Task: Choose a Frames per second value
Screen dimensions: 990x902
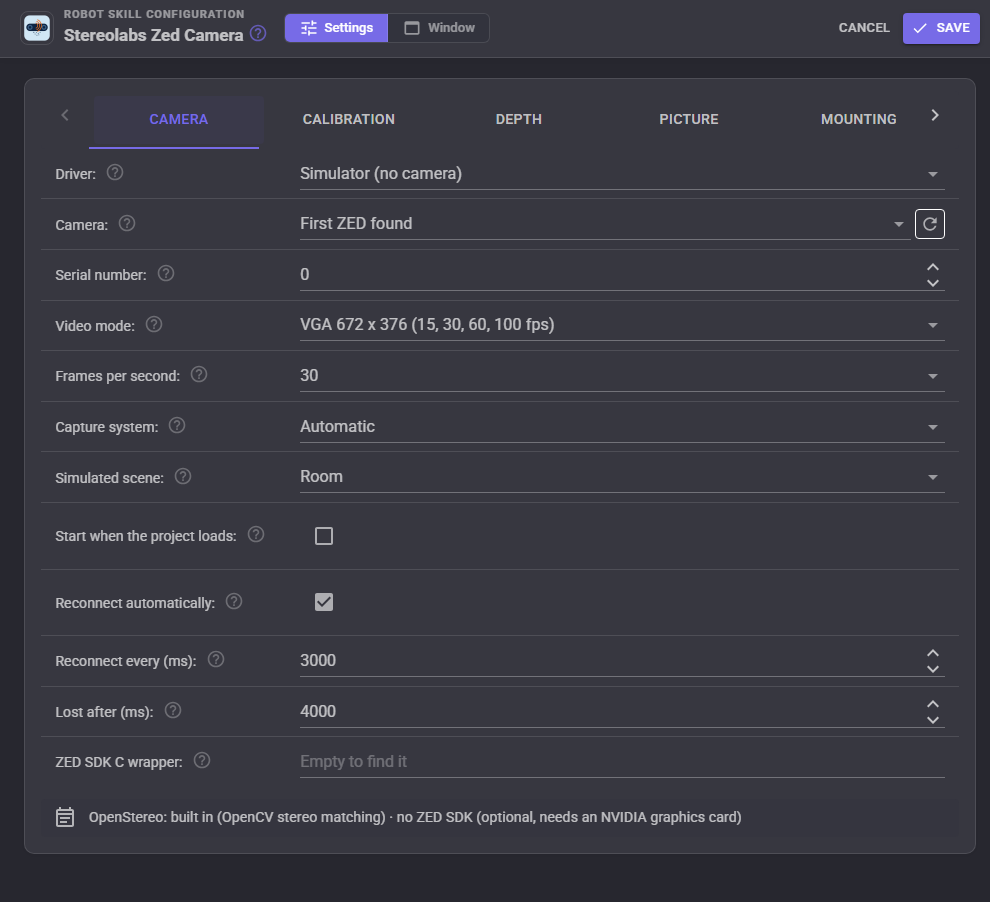Action: pyautogui.click(x=622, y=376)
